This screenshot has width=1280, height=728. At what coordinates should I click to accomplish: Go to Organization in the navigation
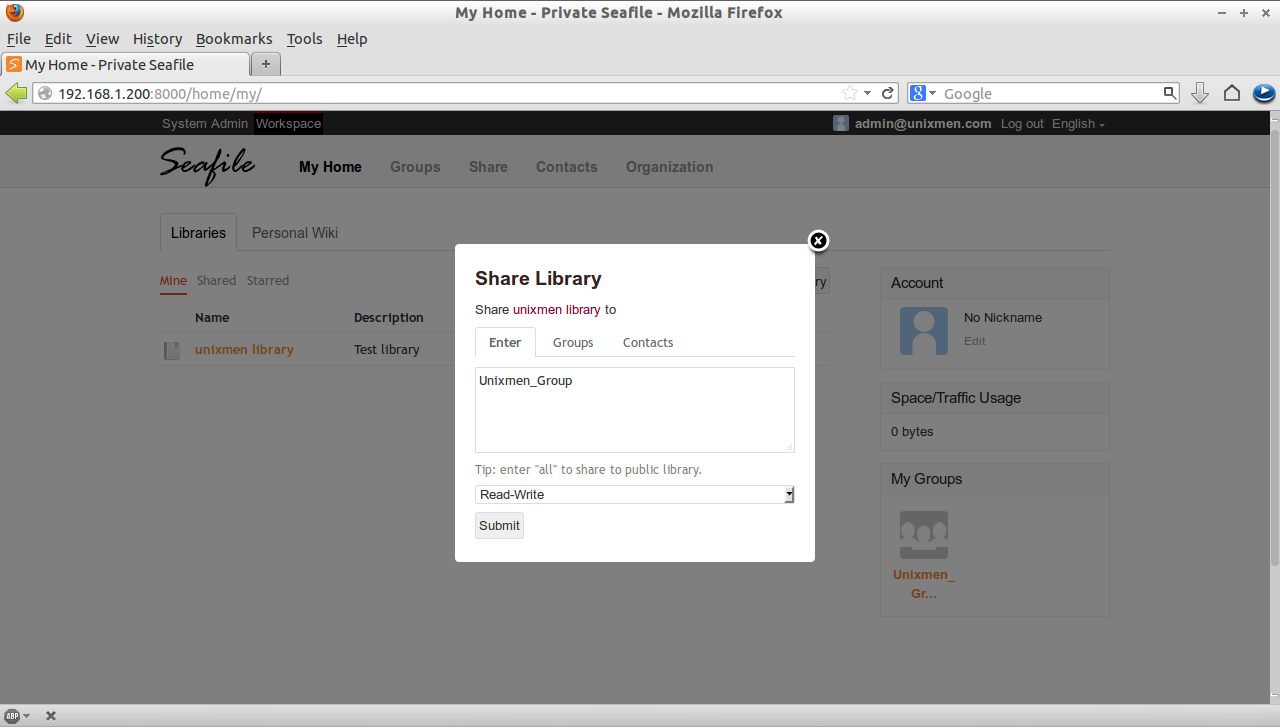tap(670, 167)
